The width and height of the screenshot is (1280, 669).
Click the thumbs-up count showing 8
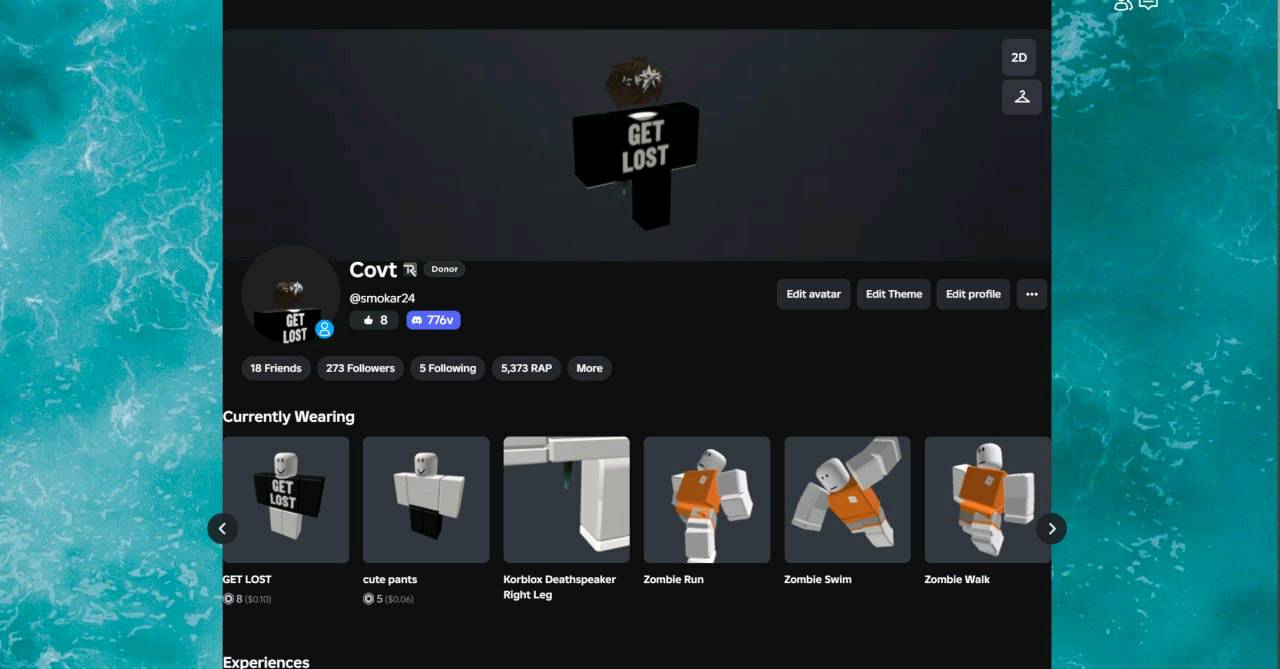coord(375,320)
